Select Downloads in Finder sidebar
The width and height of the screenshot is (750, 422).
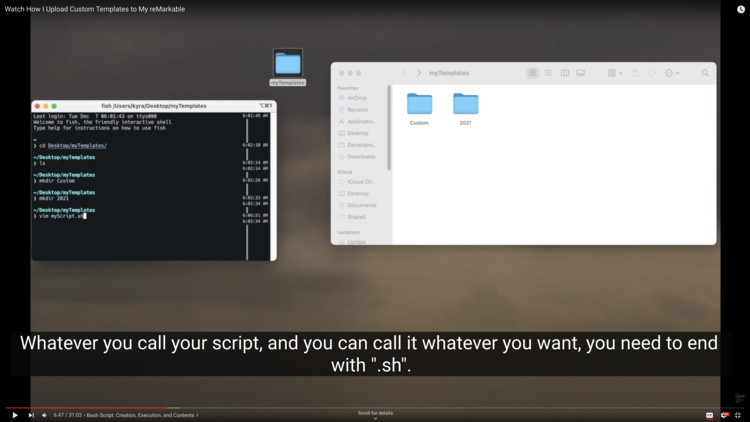coord(361,156)
